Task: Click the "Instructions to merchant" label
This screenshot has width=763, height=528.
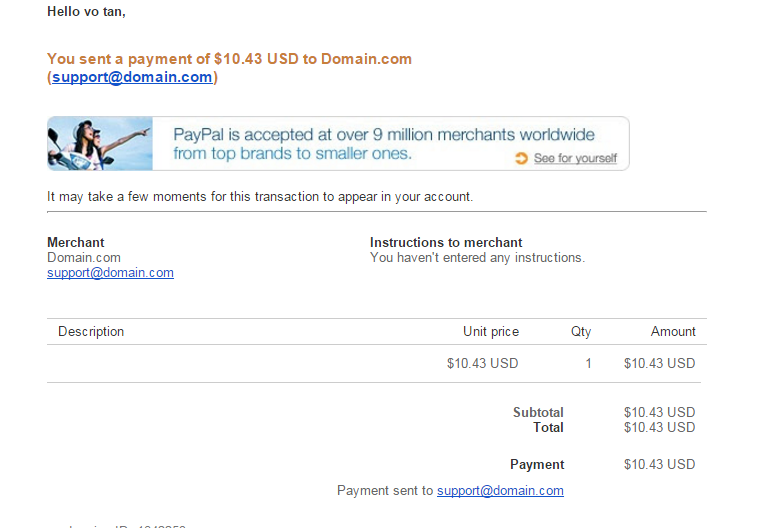Action: 446,242
